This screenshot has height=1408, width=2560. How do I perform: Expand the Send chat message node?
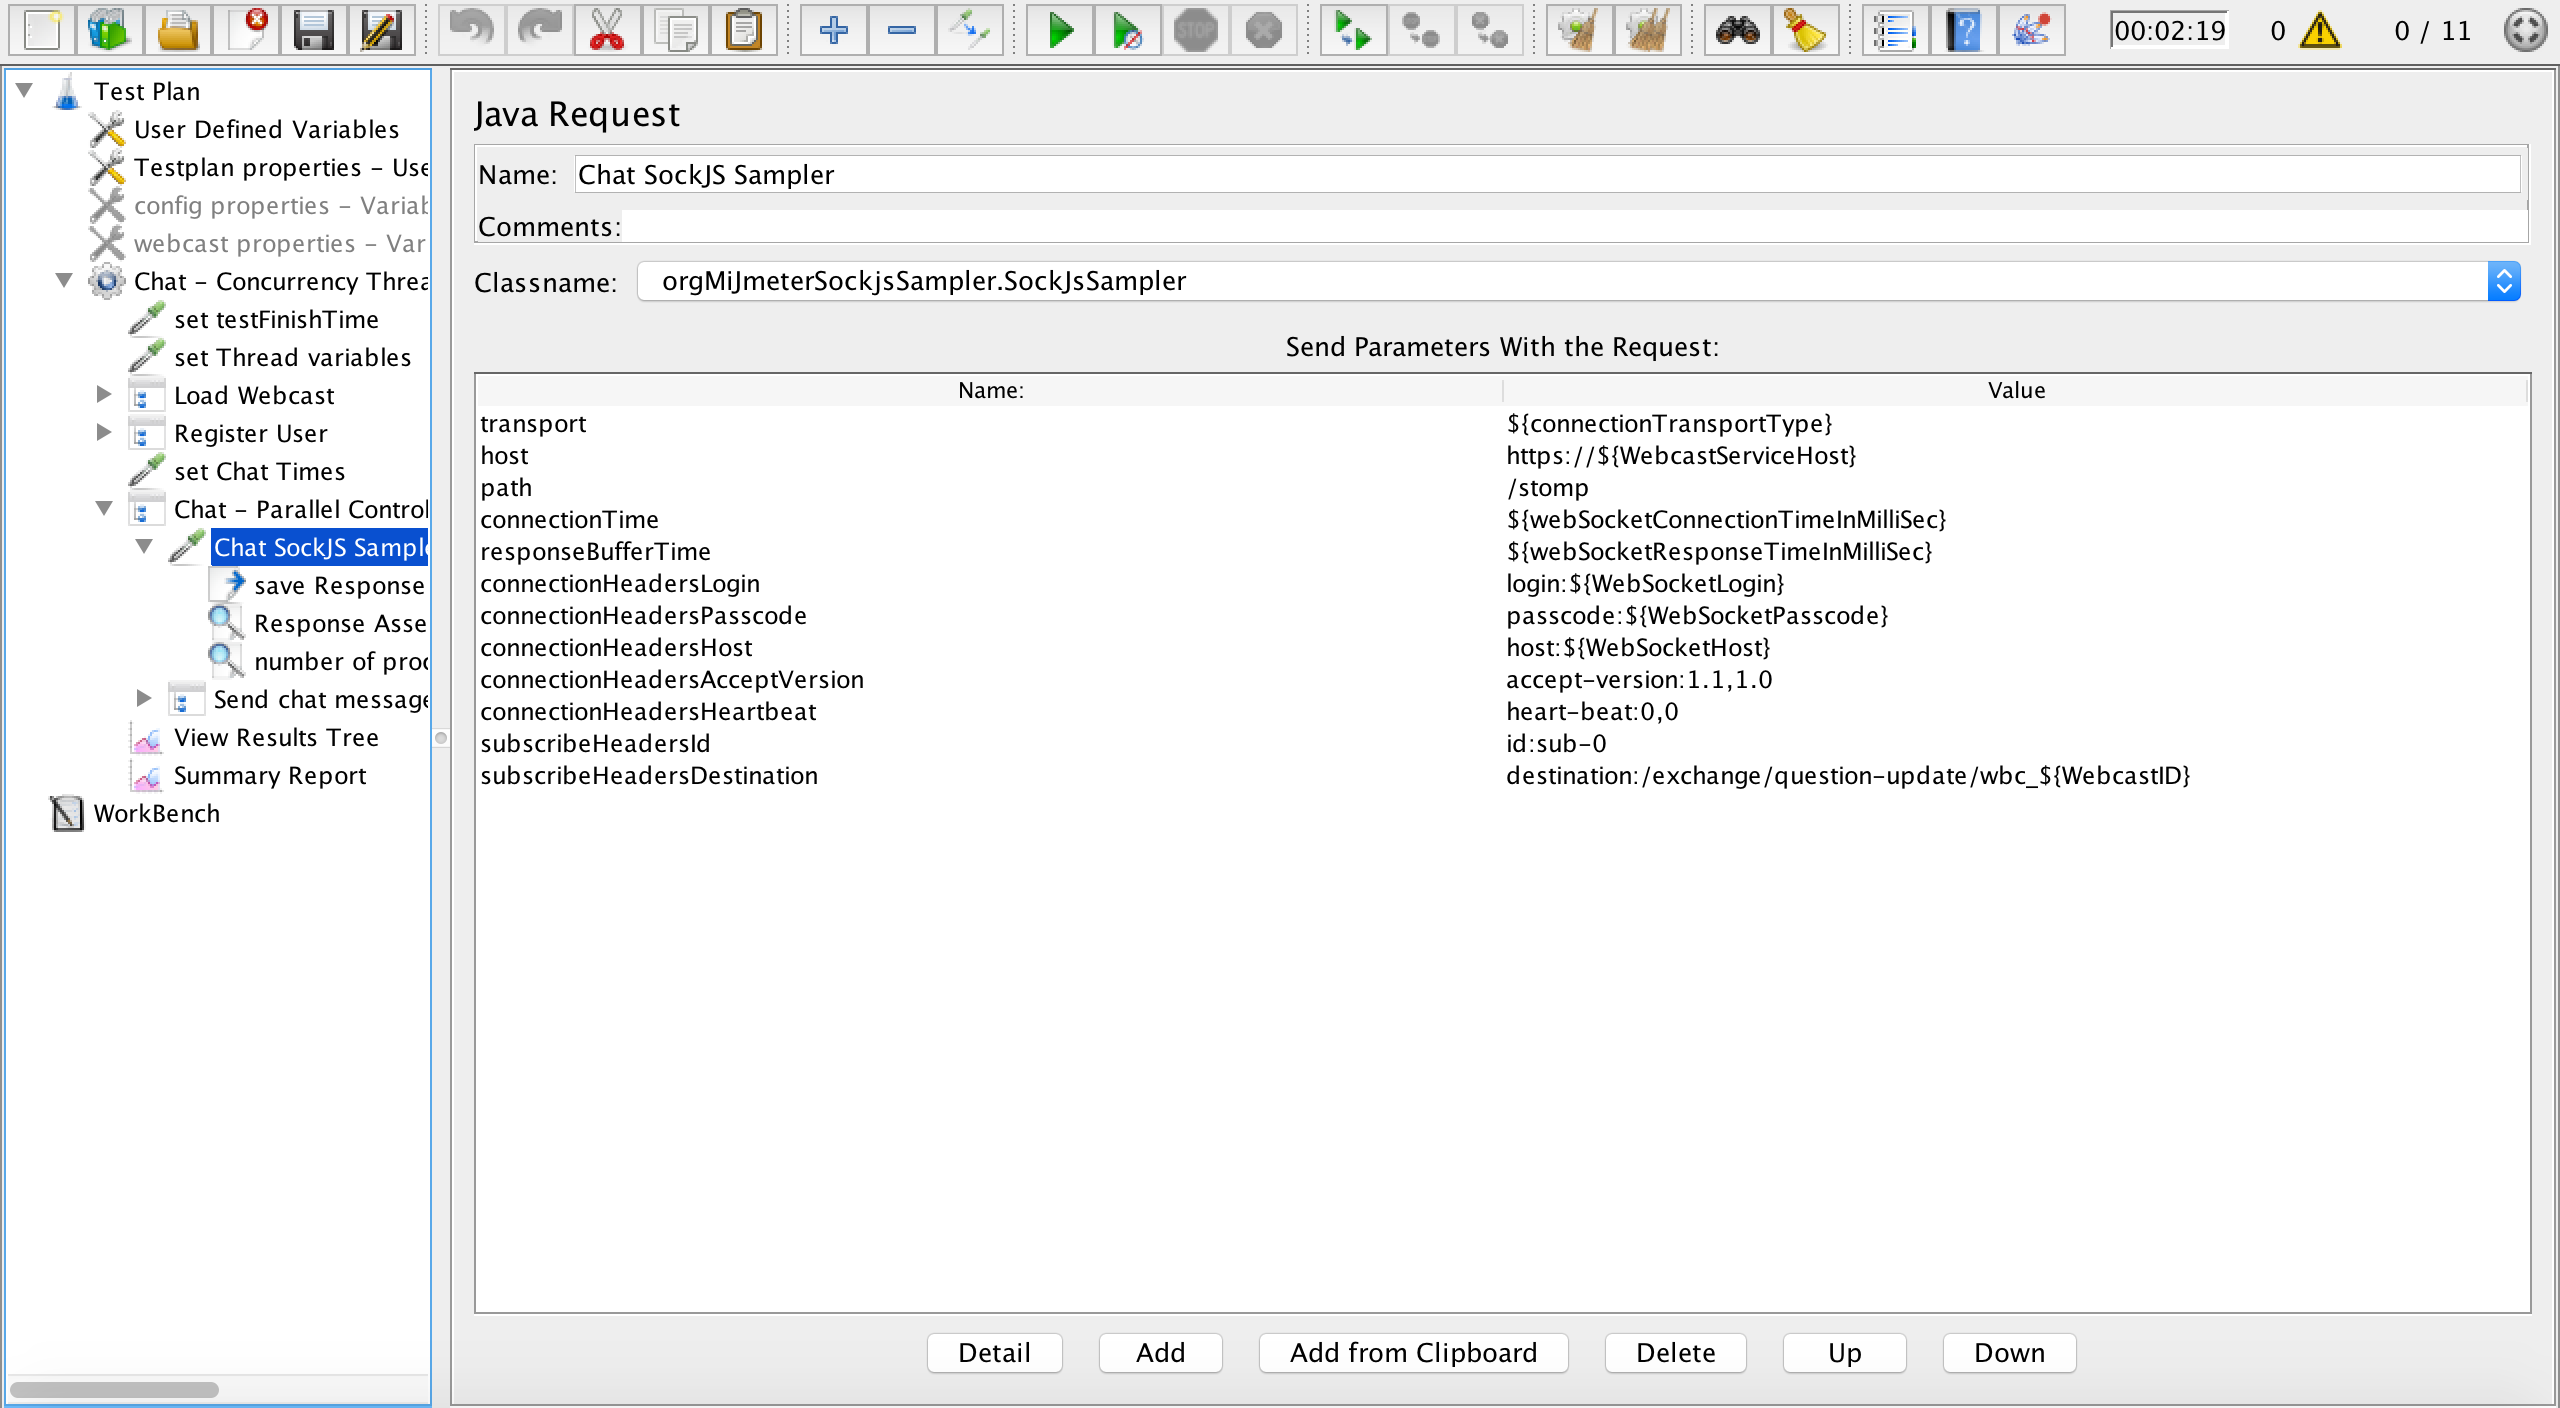[144, 698]
